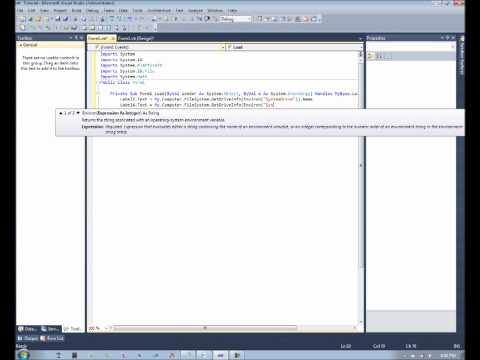The width and height of the screenshot is (480, 360).
Task: Click the Alphabetical sort icon in Properties
Action: point(379,56)
